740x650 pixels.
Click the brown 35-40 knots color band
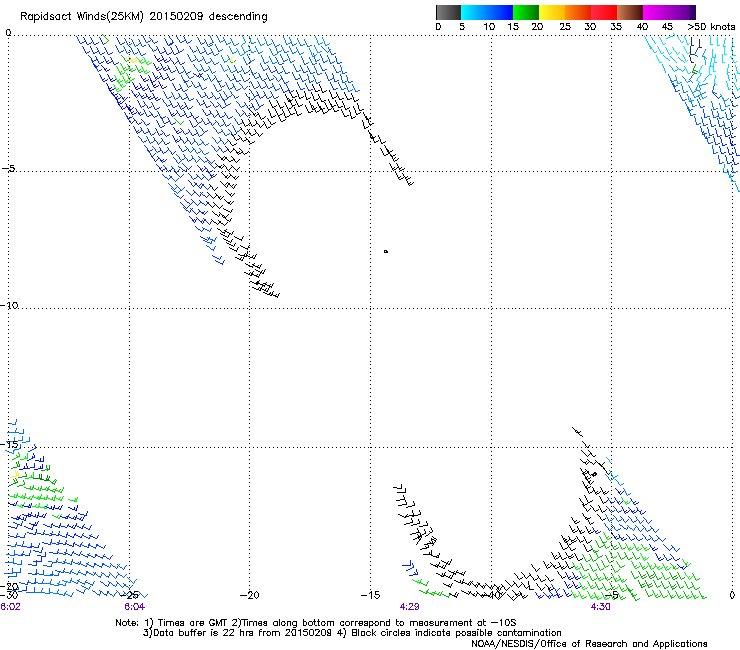(x=630, y=12)
